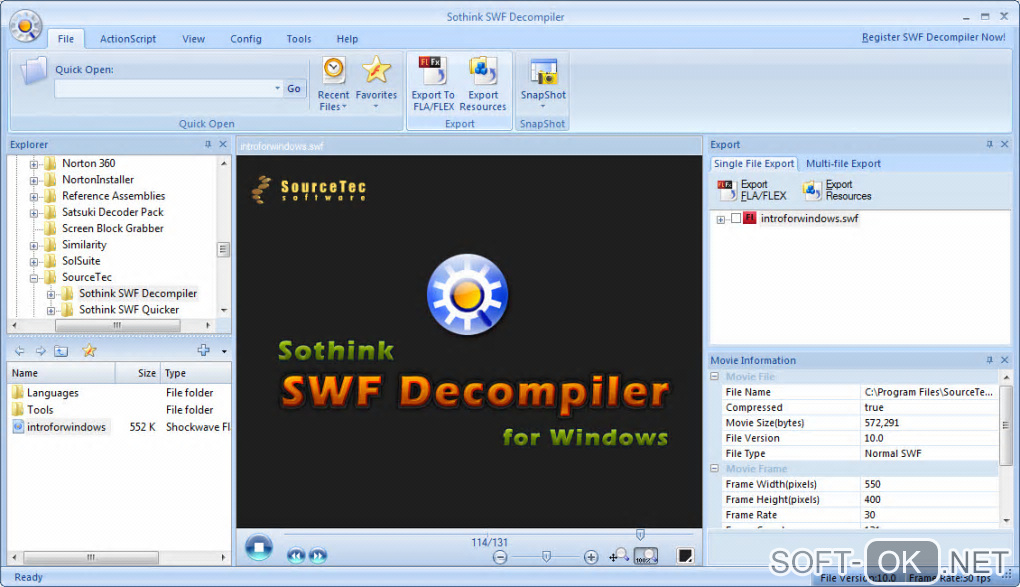Expand the Satsuki Decoder Pack folder

coord(34,213)
